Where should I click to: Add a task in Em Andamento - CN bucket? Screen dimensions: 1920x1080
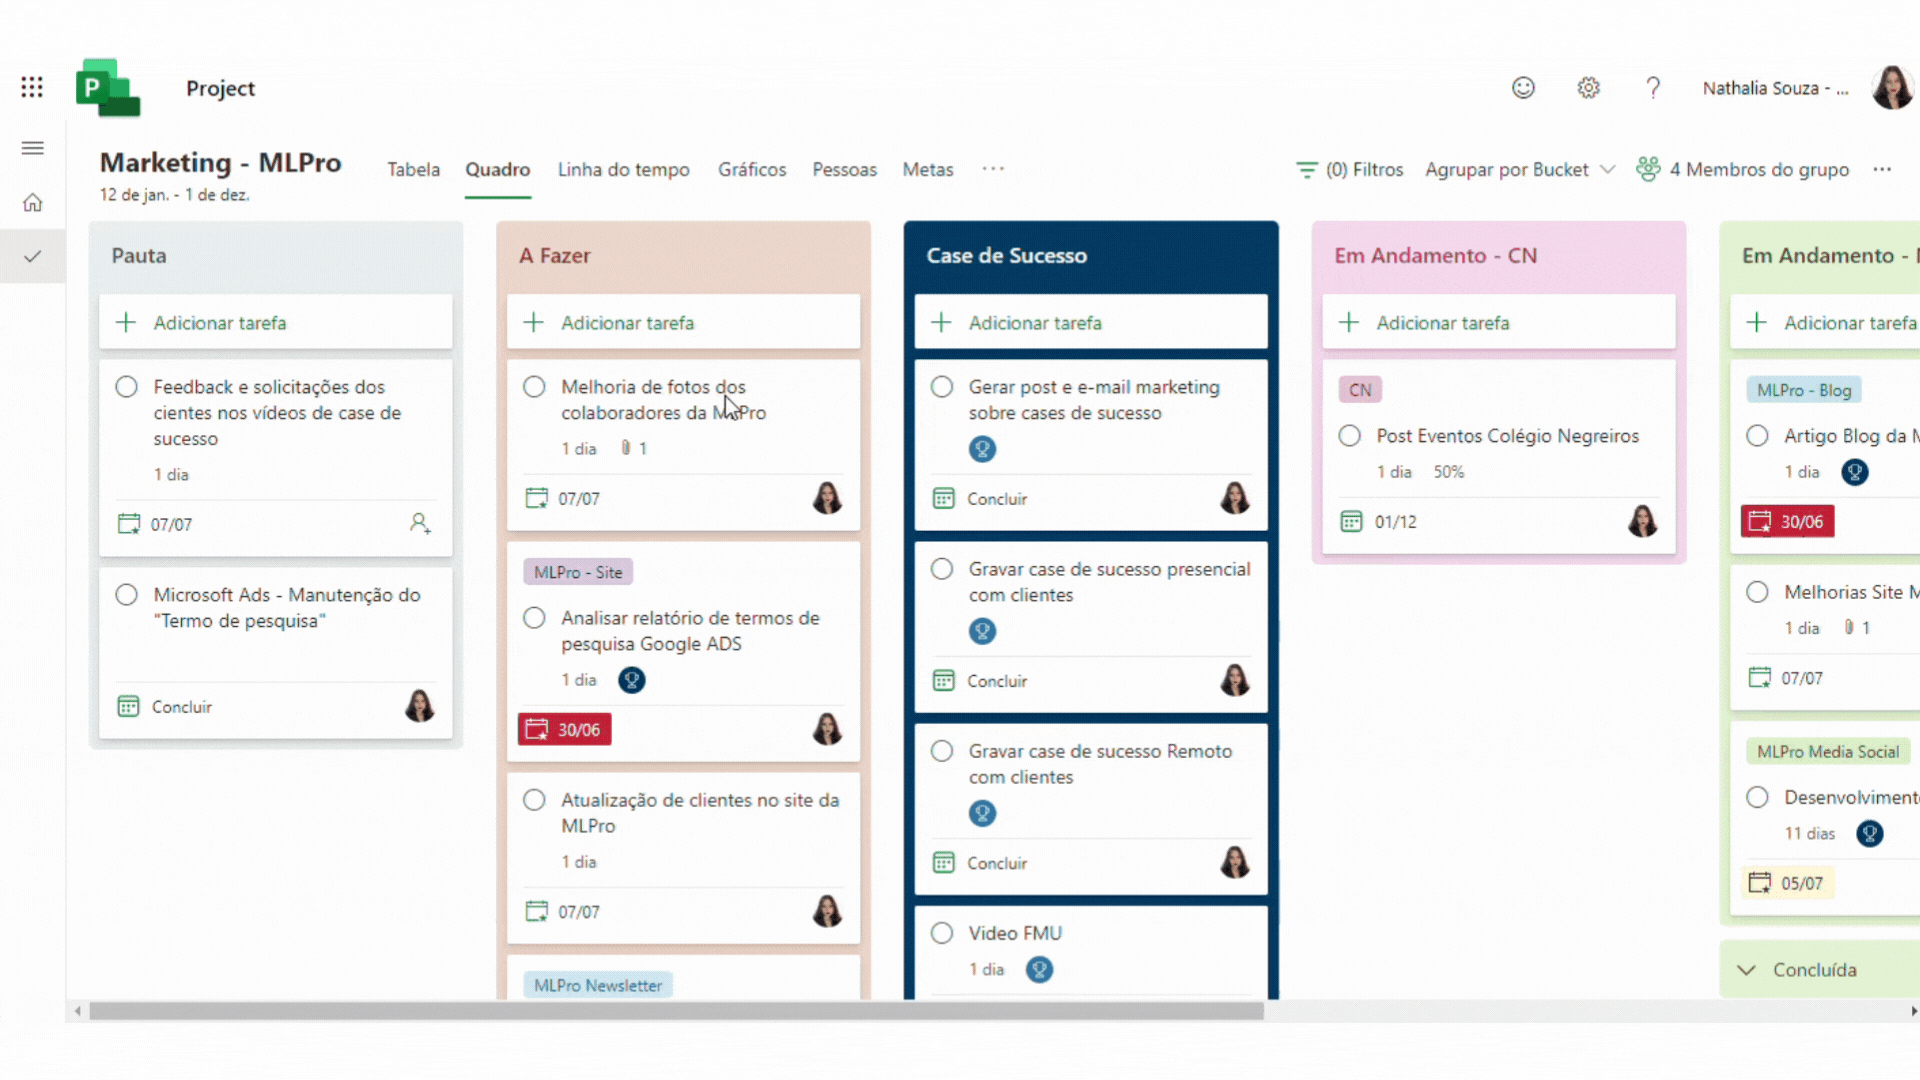[1499, 322]
